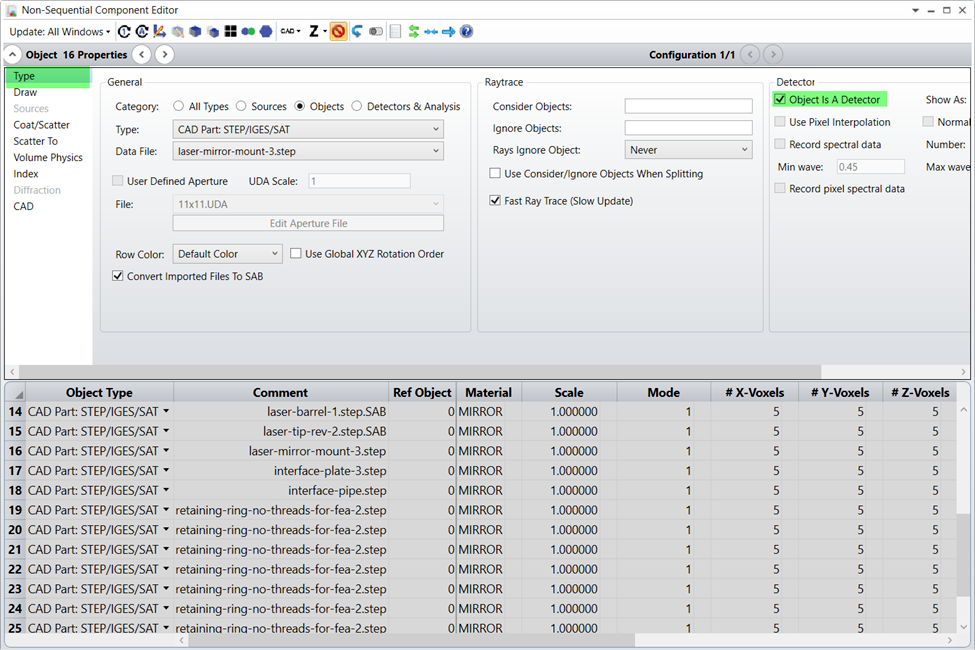Select the Sources category radio button
Screen dimensions: 975x650
tap(242, 107)
